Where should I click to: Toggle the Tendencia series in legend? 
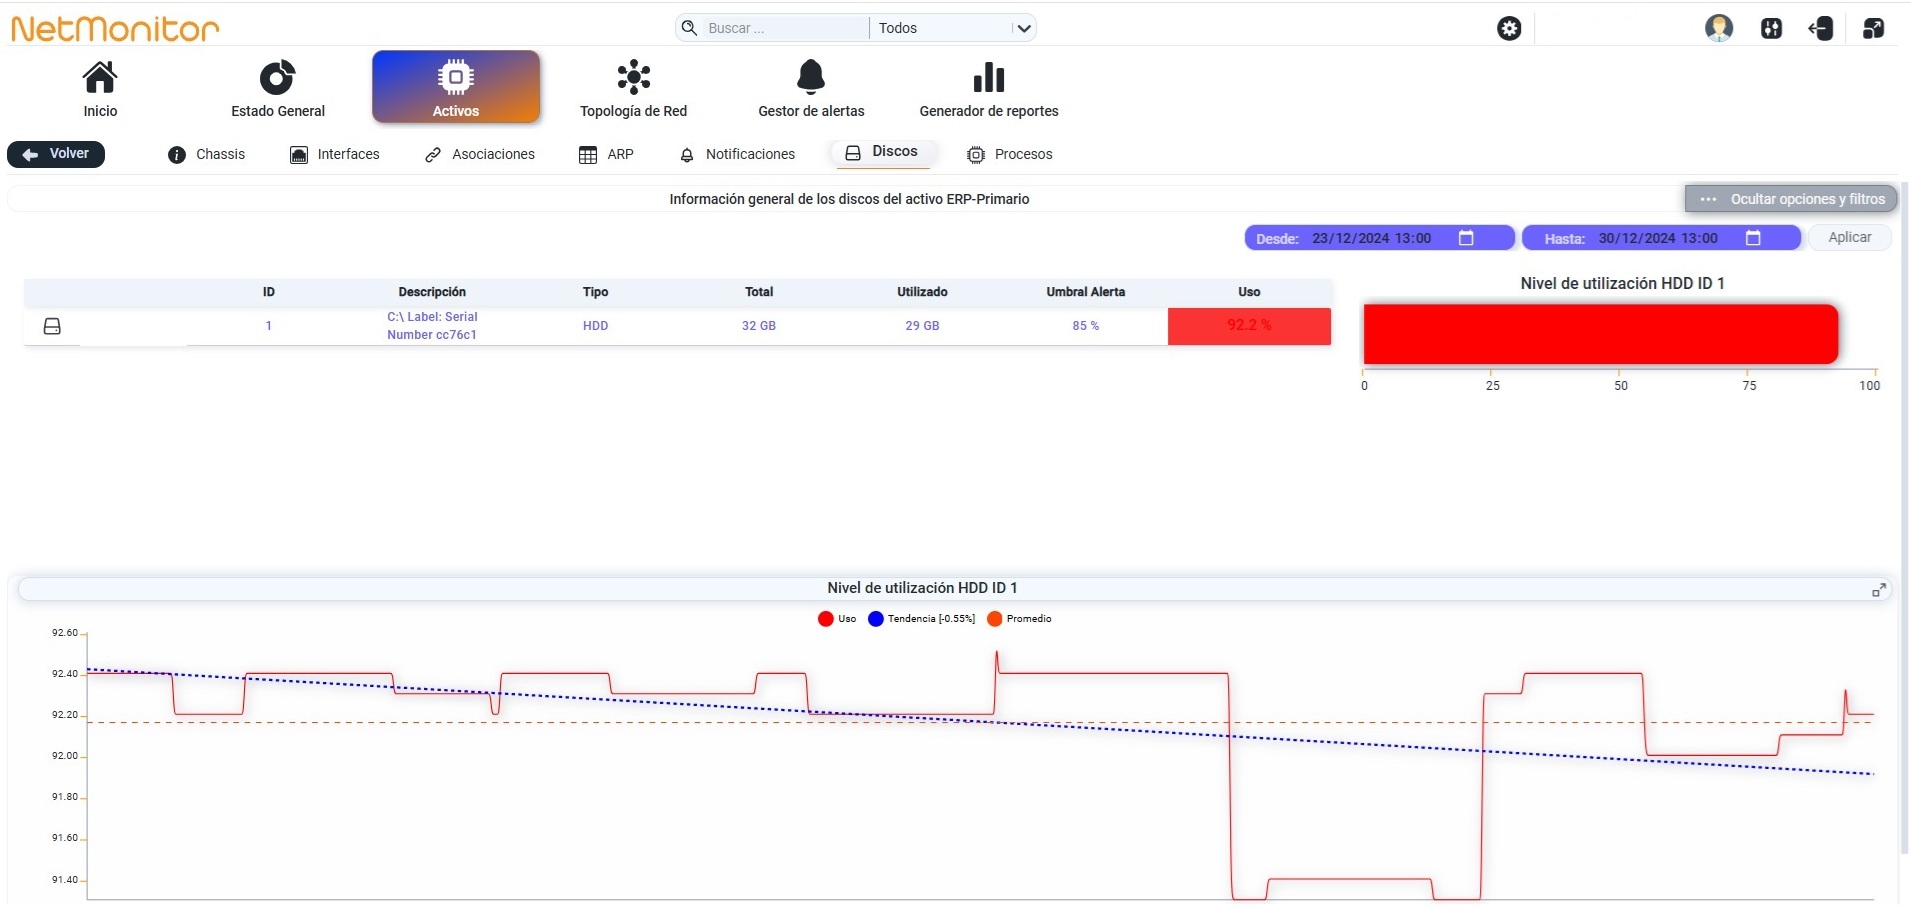click(921, 619)
